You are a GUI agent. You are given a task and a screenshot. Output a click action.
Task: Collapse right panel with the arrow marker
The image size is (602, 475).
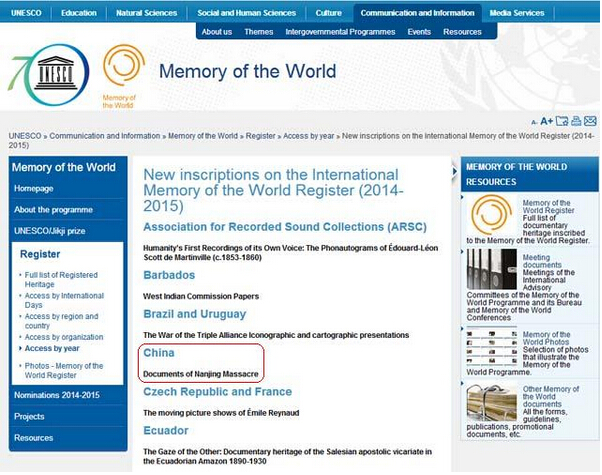pos(455,172)
